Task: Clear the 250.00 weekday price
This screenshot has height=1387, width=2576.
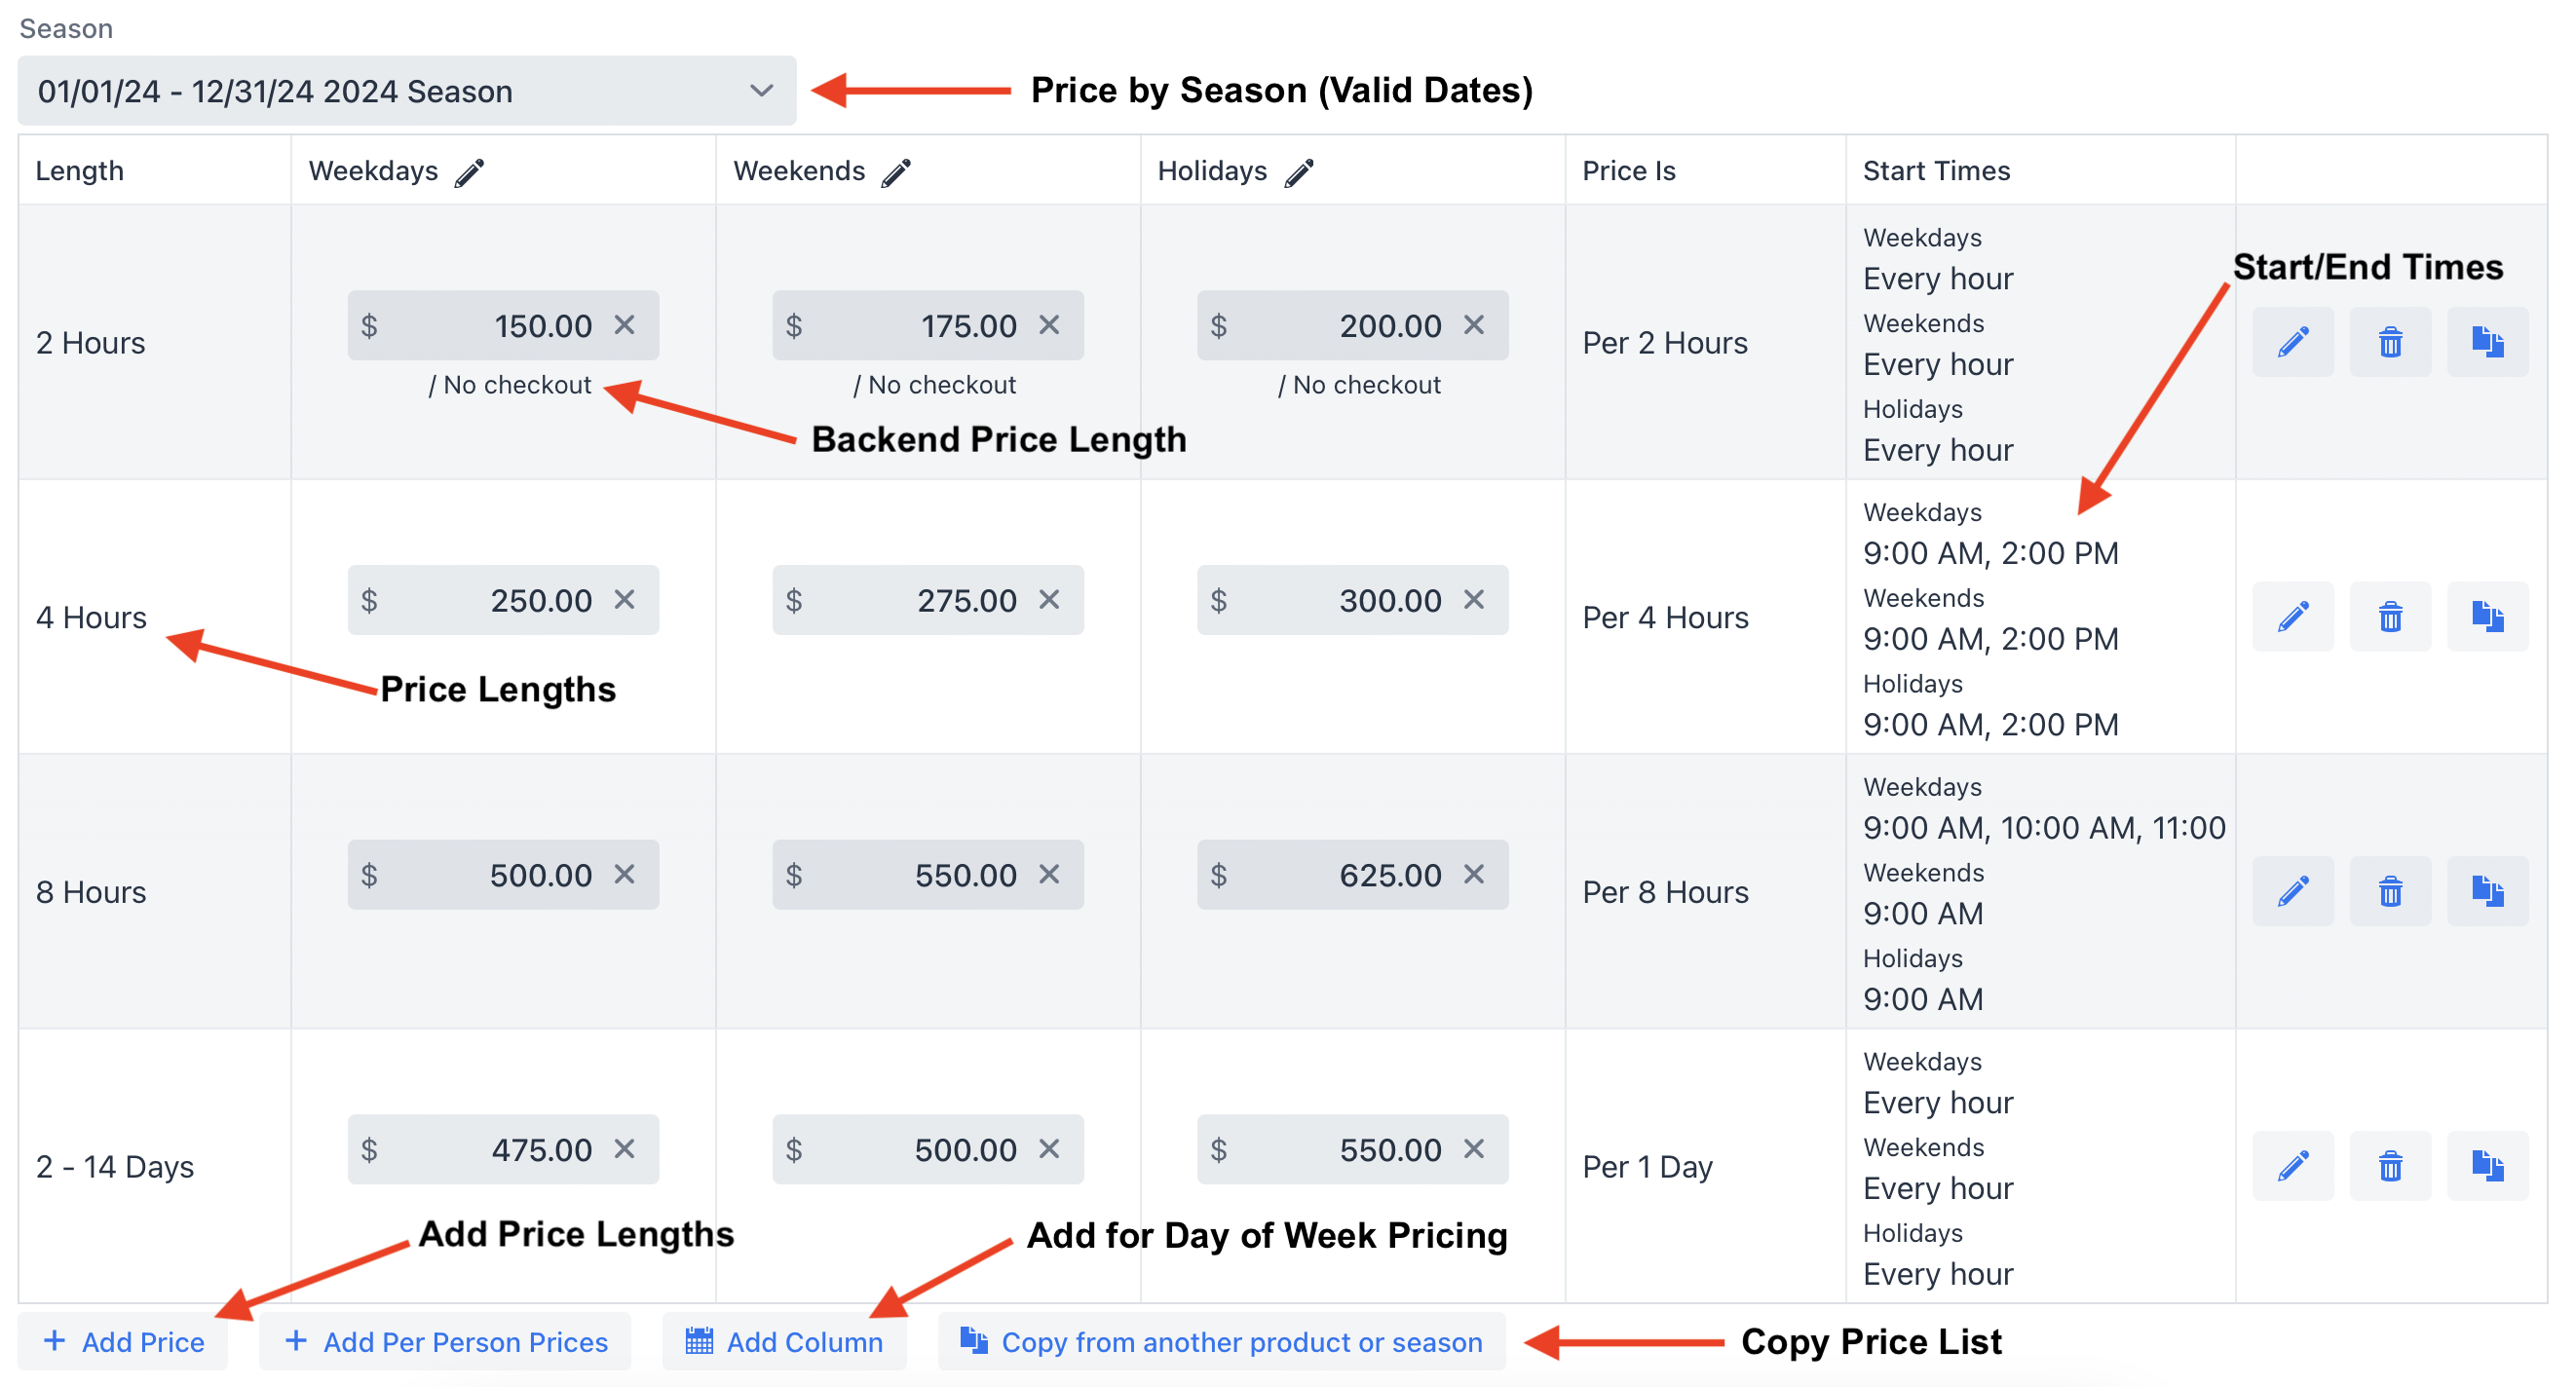Action: click(x=625, y=600)
